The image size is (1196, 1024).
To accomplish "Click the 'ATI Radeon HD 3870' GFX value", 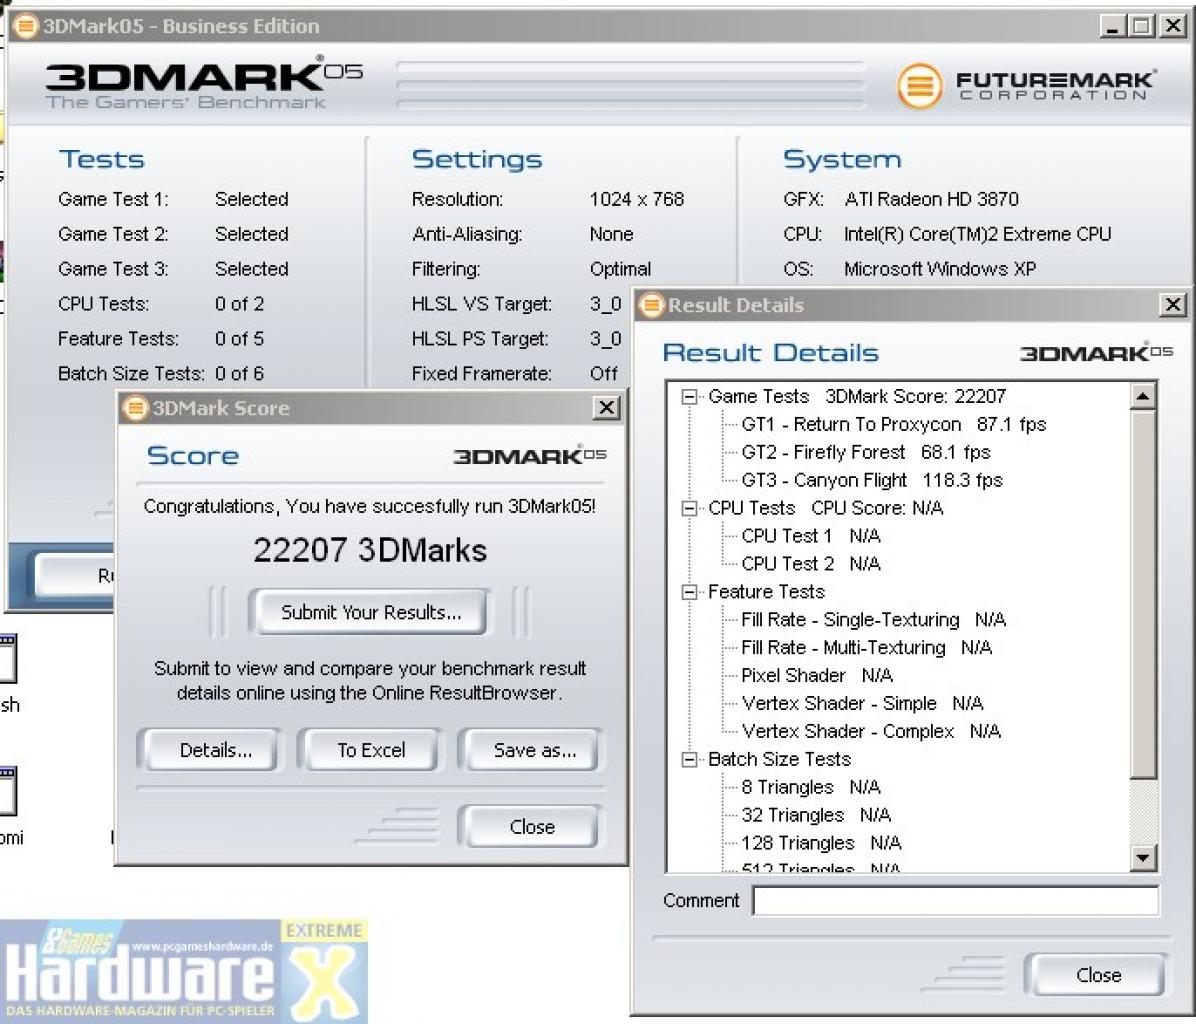I will [931, 200].
